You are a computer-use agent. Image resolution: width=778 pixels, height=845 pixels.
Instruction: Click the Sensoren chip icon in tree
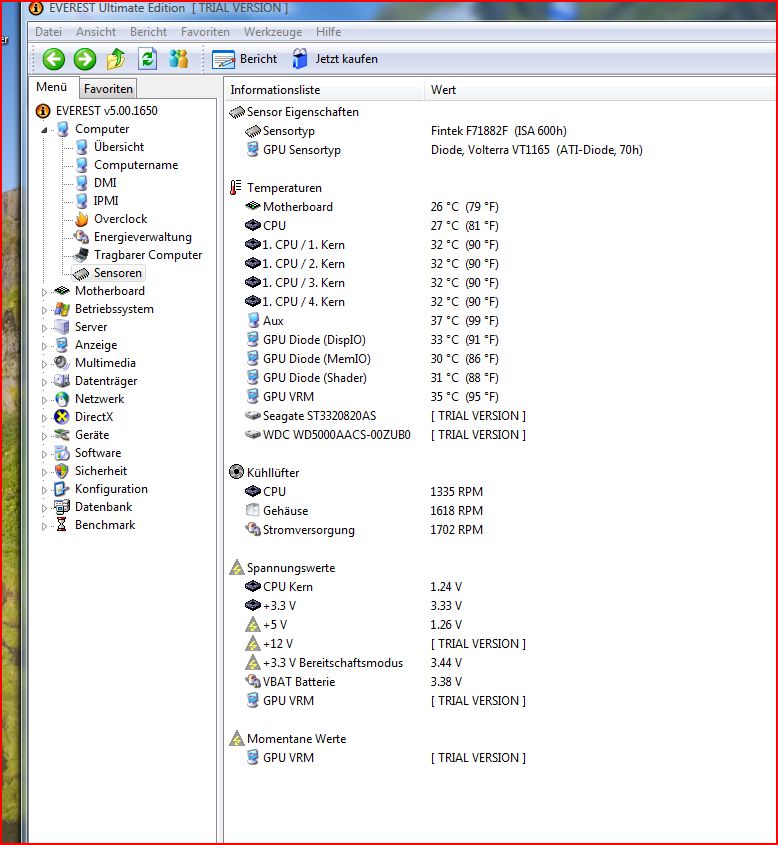point(81,273)
